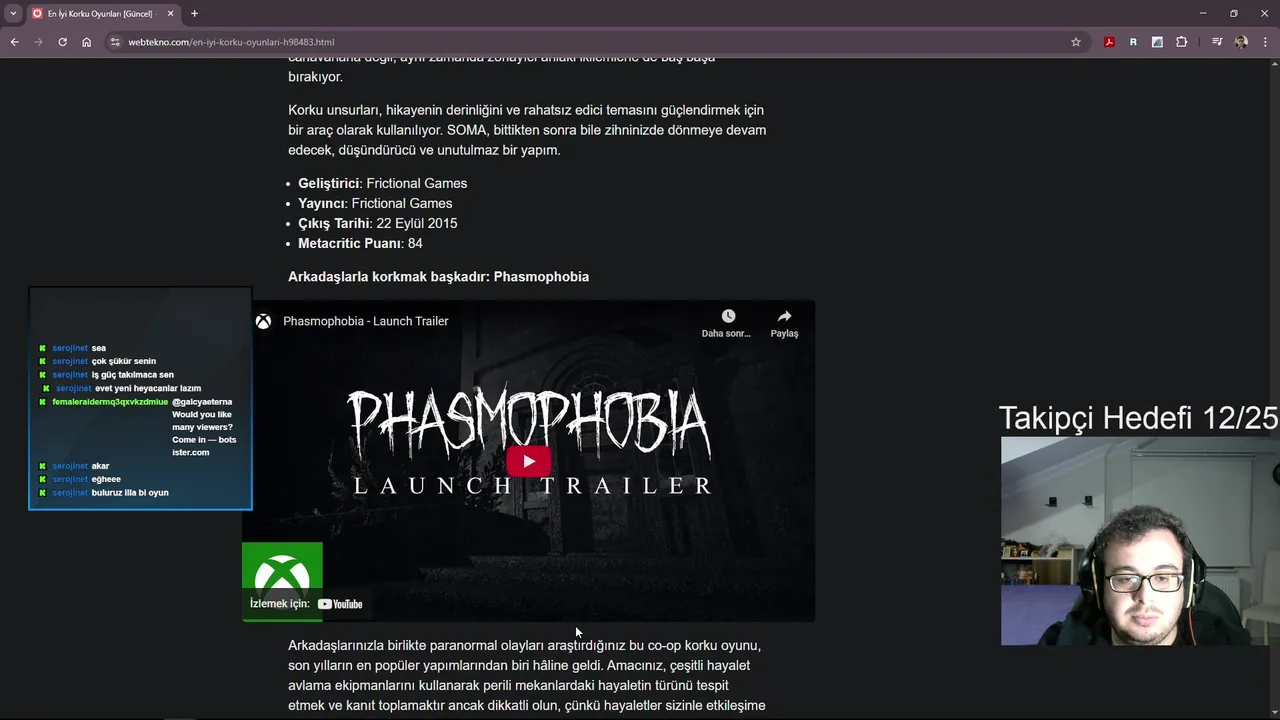Open the Chrome profile avatar

(1241, 42)
